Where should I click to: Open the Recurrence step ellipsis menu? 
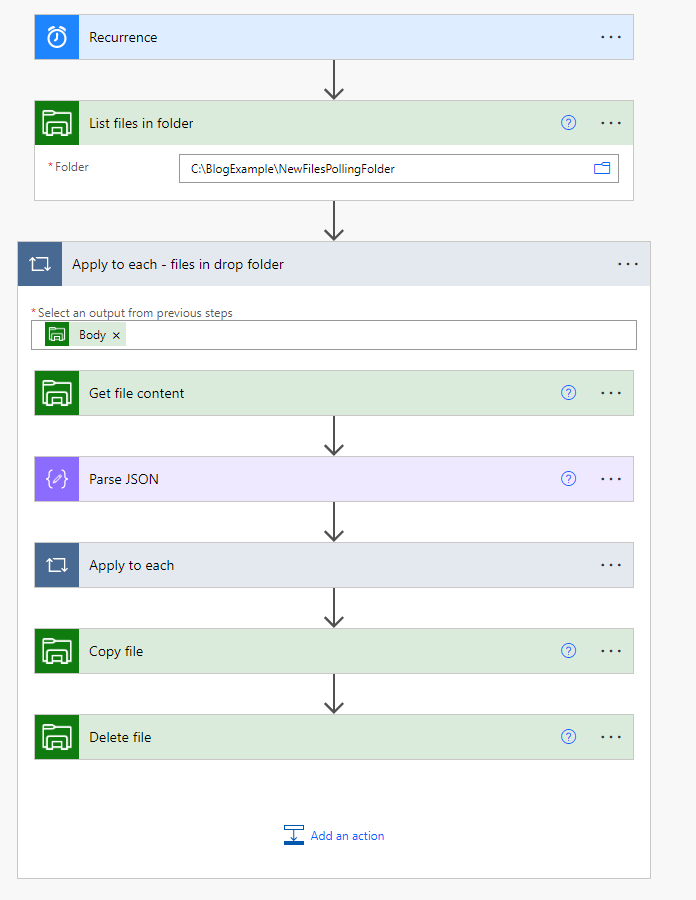[611, 37]
